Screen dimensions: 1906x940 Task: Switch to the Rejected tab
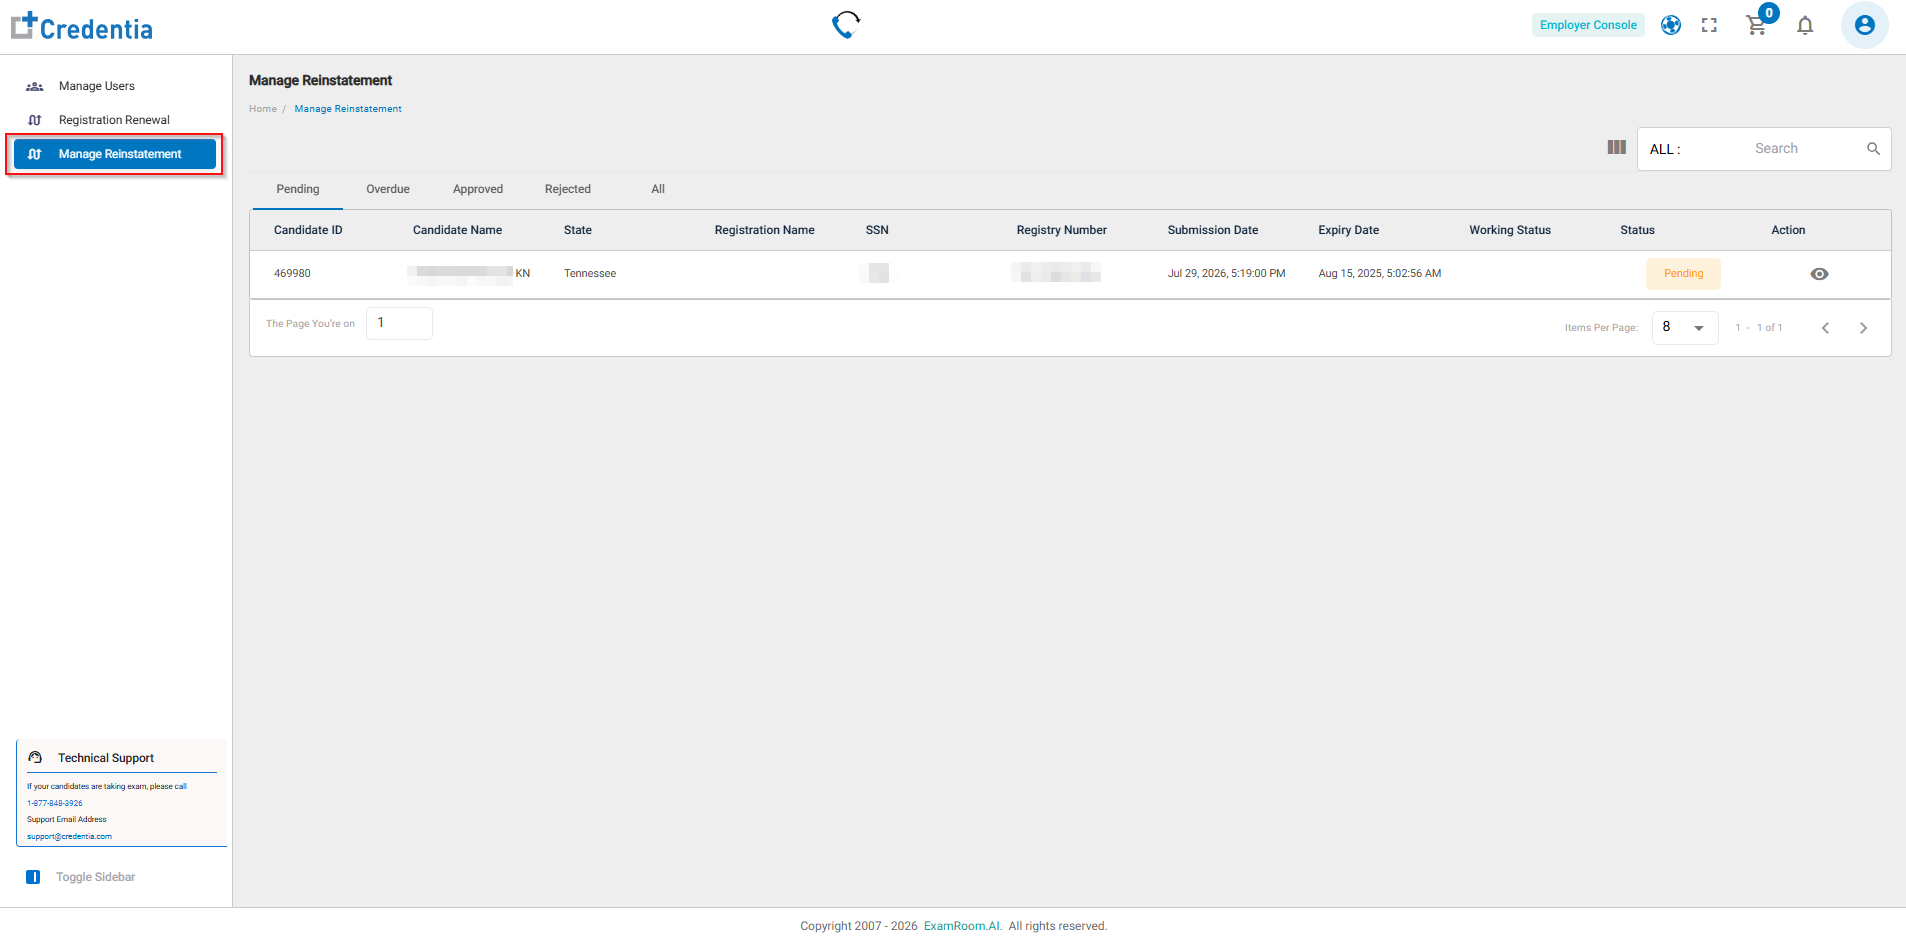pos(568,189)
